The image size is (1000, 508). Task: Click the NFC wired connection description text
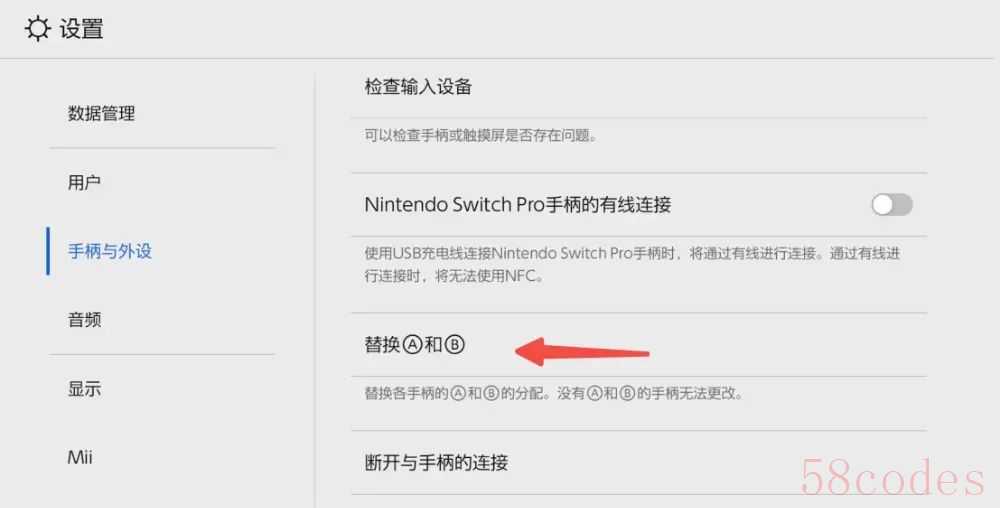coord(632,265)
